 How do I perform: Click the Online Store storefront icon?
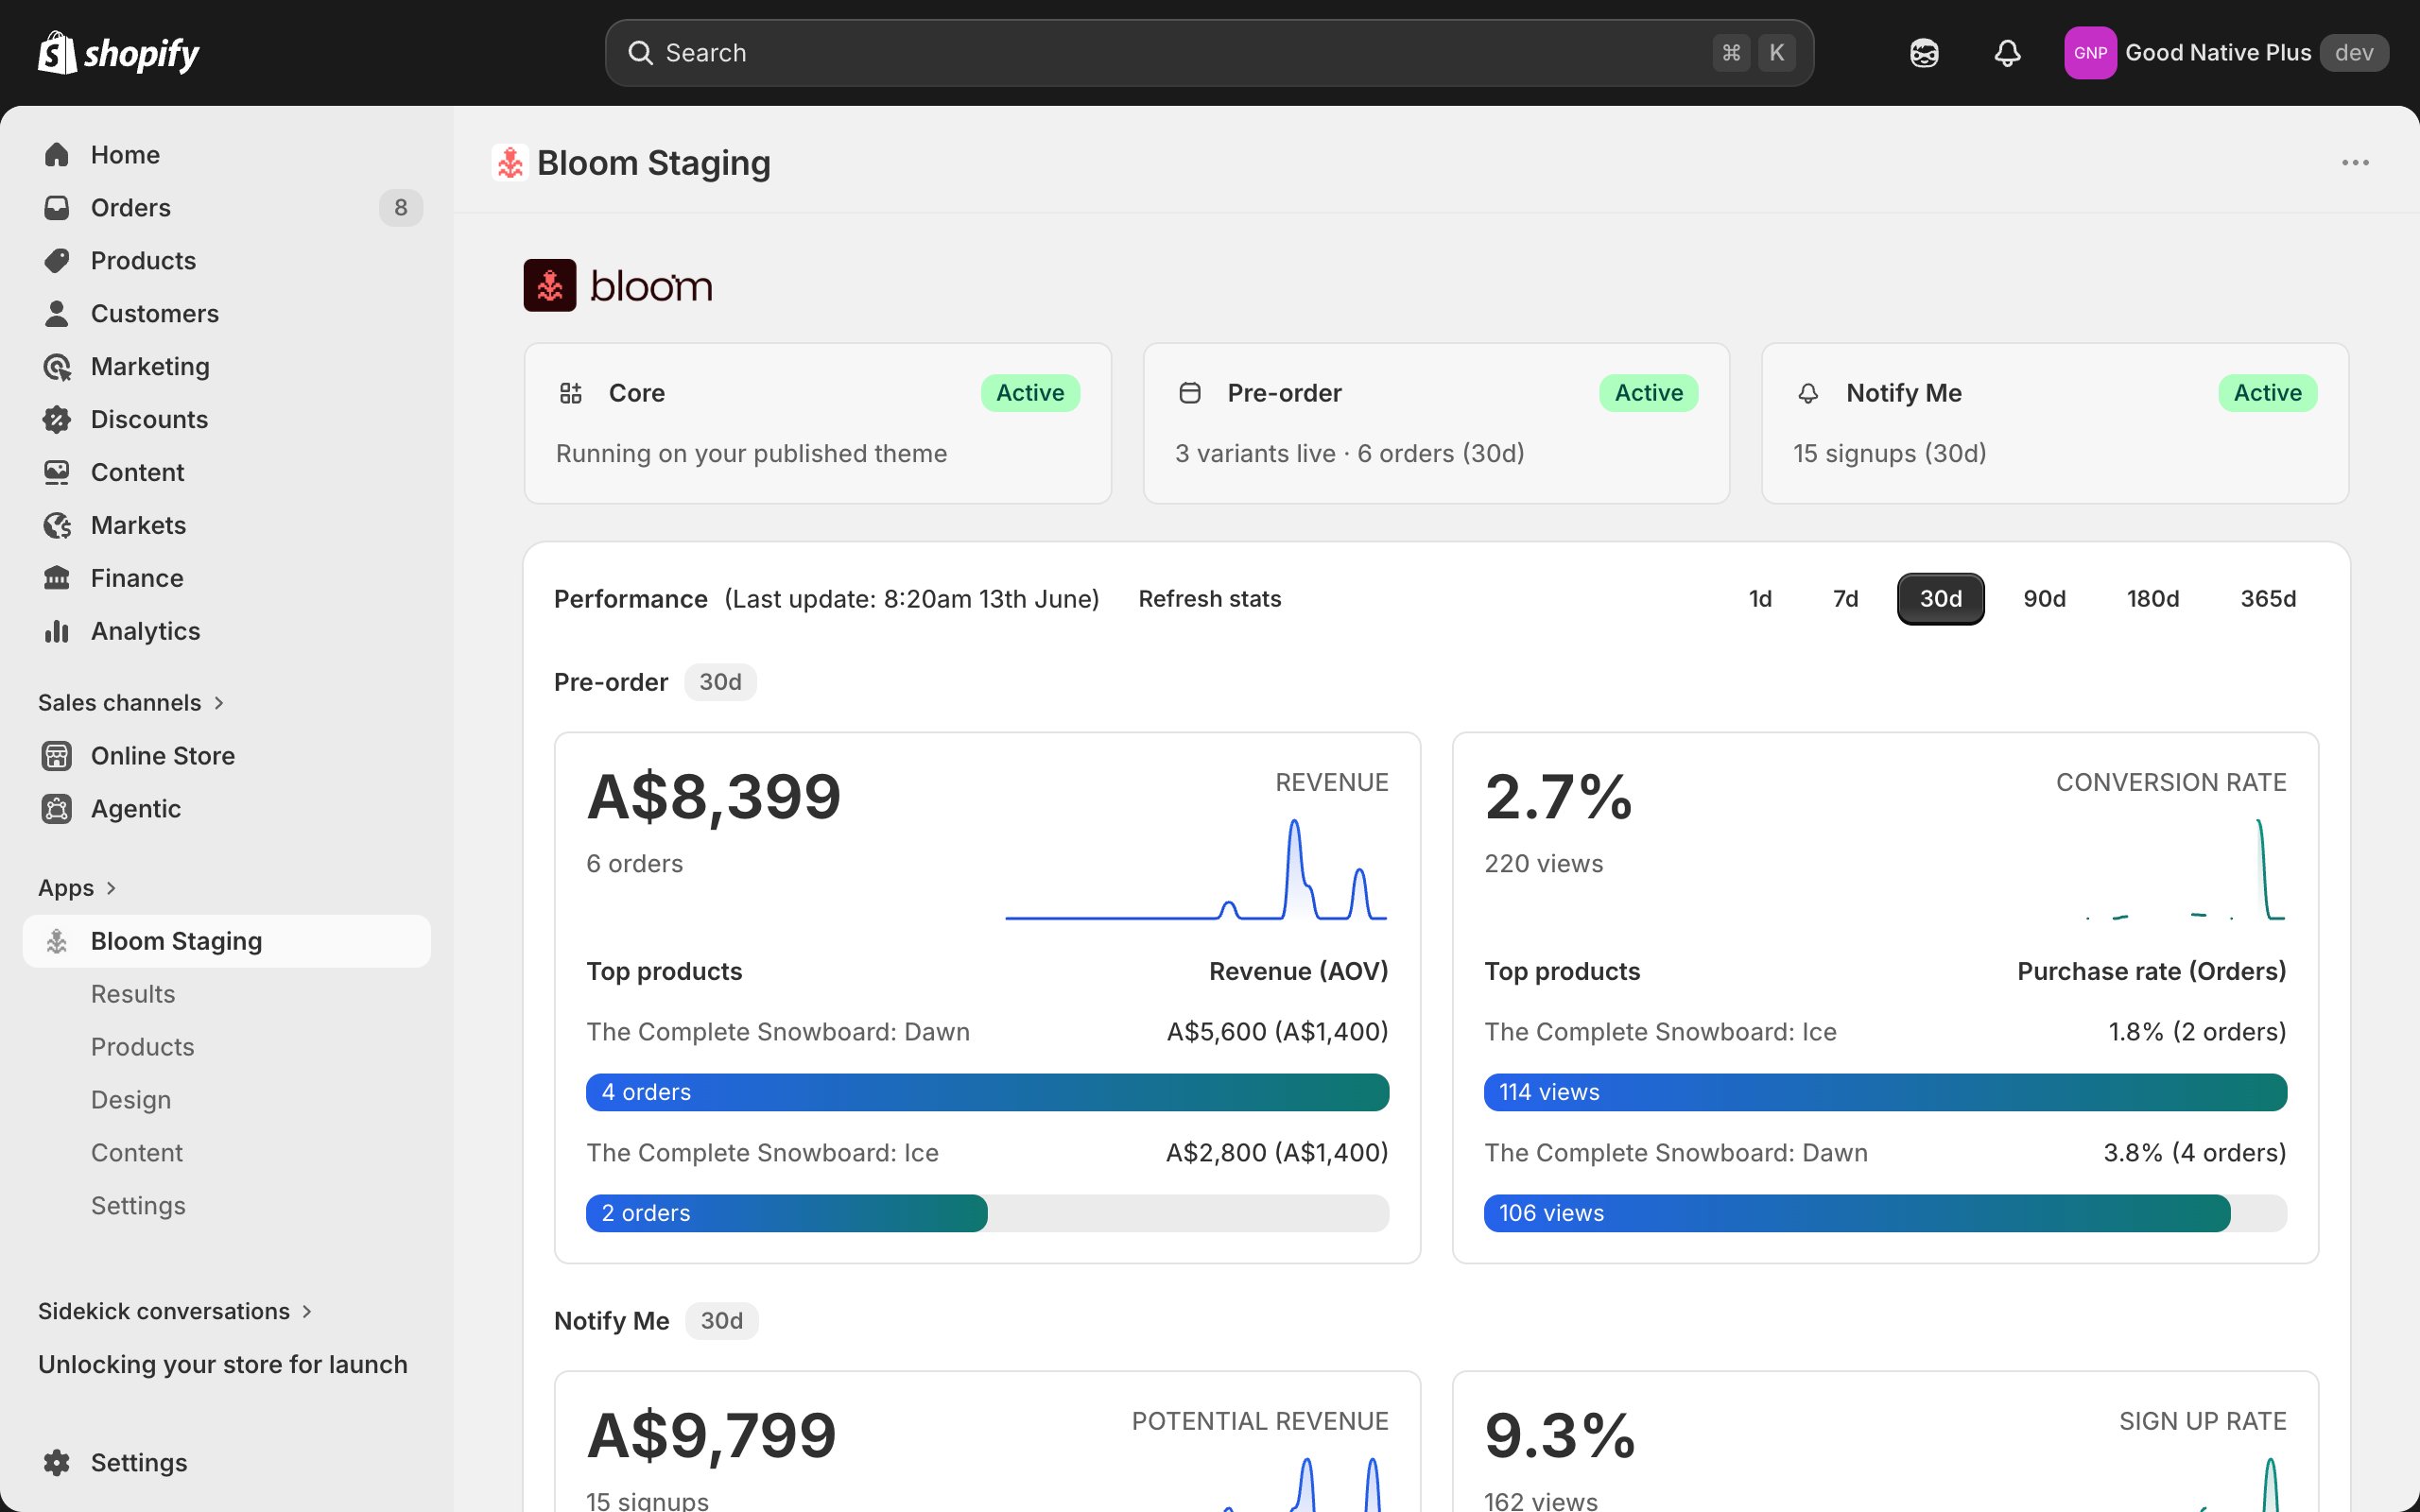[57, 756]
